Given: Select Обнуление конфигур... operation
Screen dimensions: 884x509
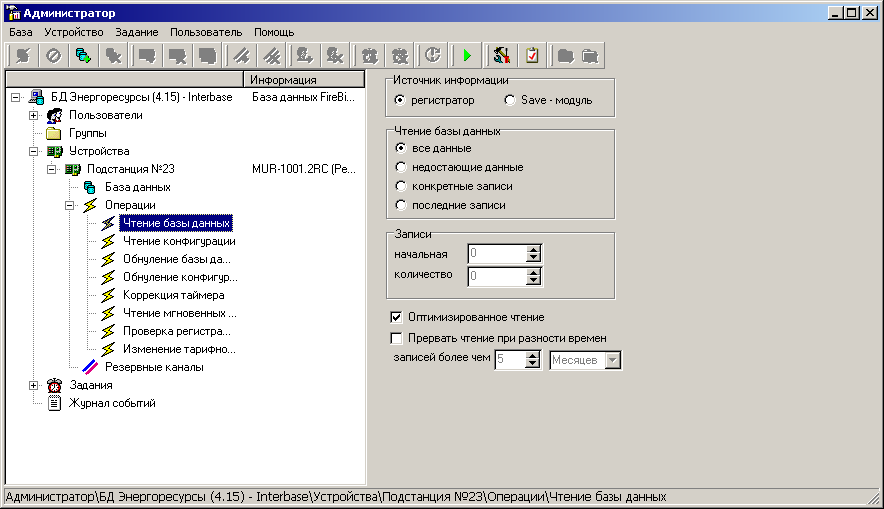Looking at the screenshot, I should point(180,277).
